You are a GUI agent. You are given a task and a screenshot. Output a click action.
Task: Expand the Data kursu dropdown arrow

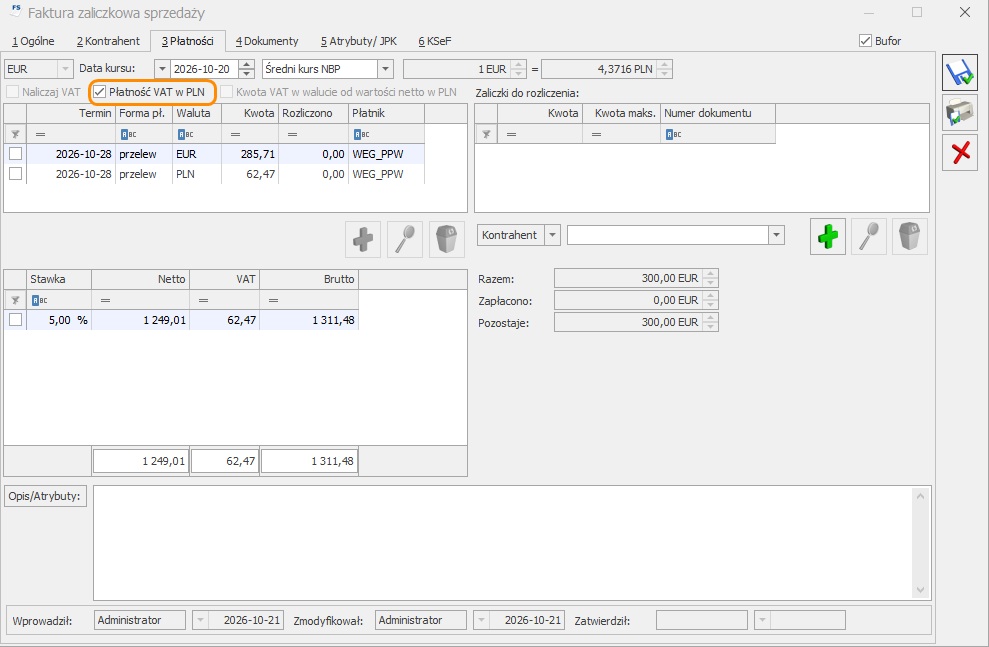click(x=162, y=69)
